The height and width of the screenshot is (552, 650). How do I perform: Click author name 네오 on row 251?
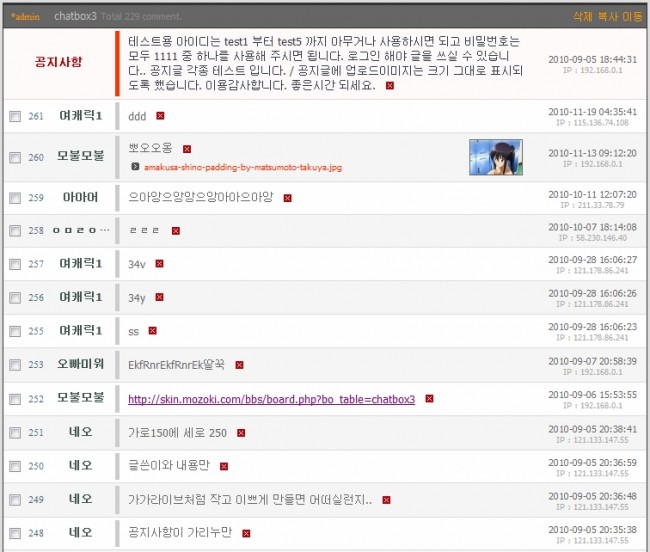tap(80, 432)
